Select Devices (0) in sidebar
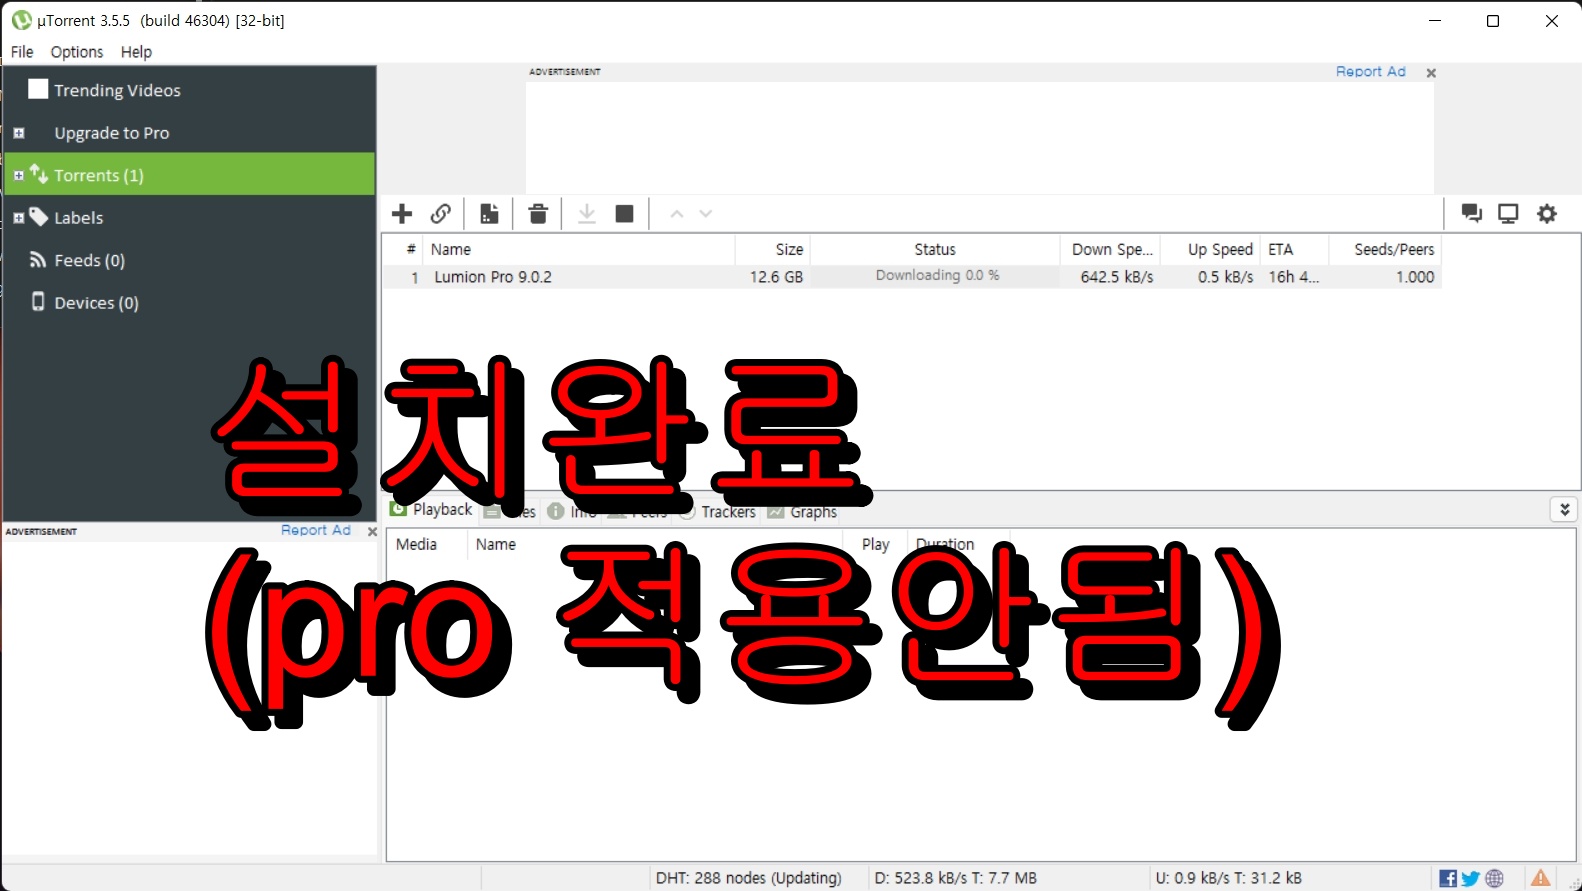1582x891 pixels. pos(96,303)
